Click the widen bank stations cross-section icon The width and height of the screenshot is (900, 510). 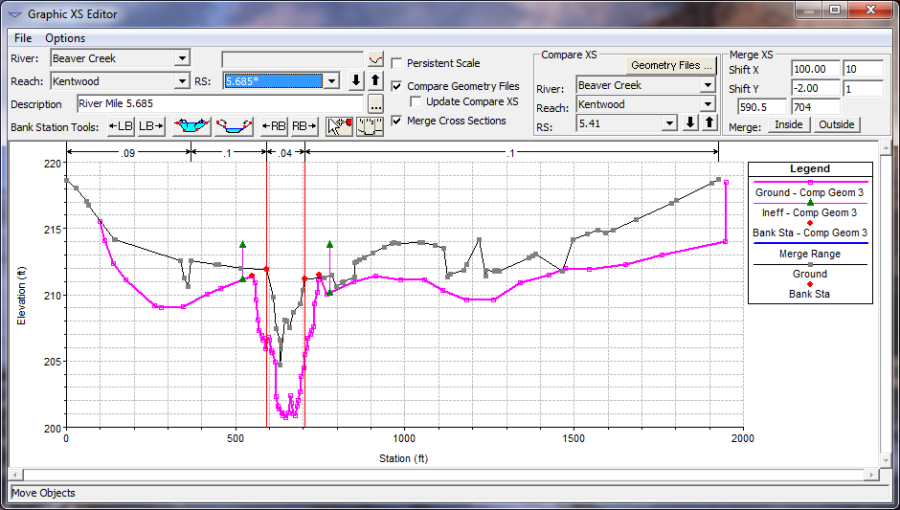[x=190, y=127]
